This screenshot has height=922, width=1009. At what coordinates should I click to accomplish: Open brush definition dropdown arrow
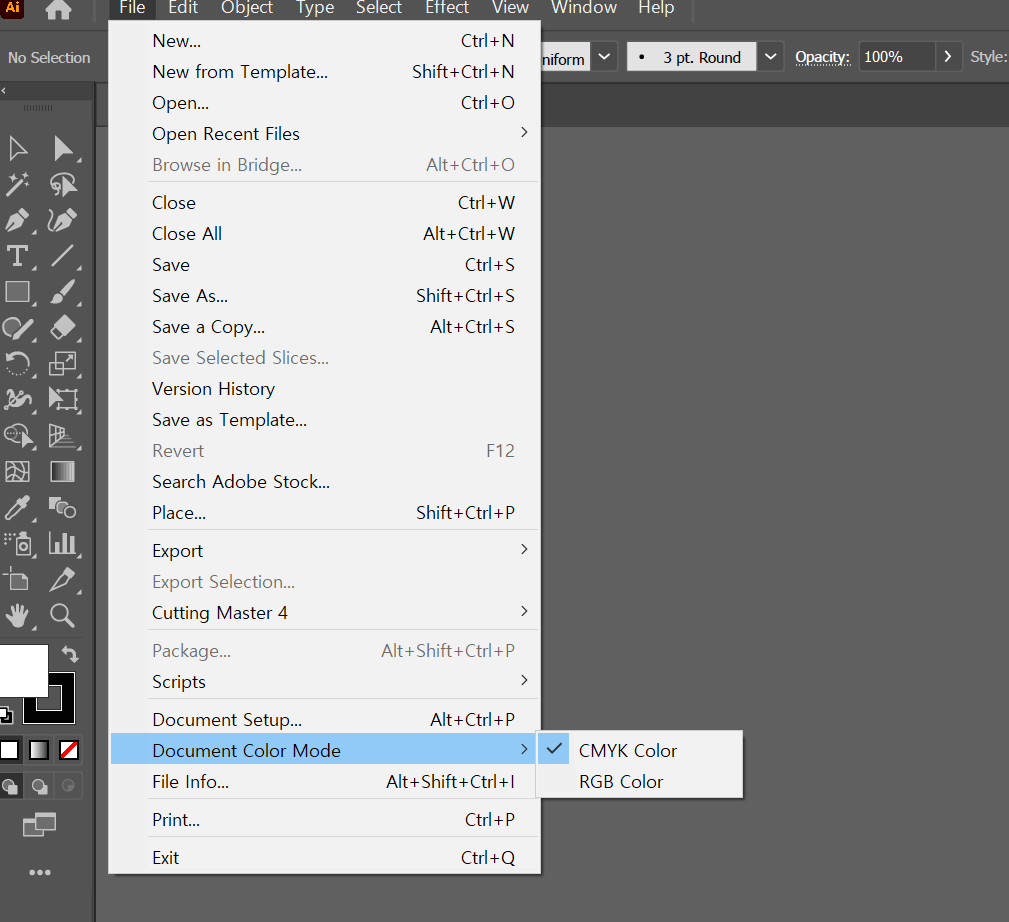(x=770, y=57)
